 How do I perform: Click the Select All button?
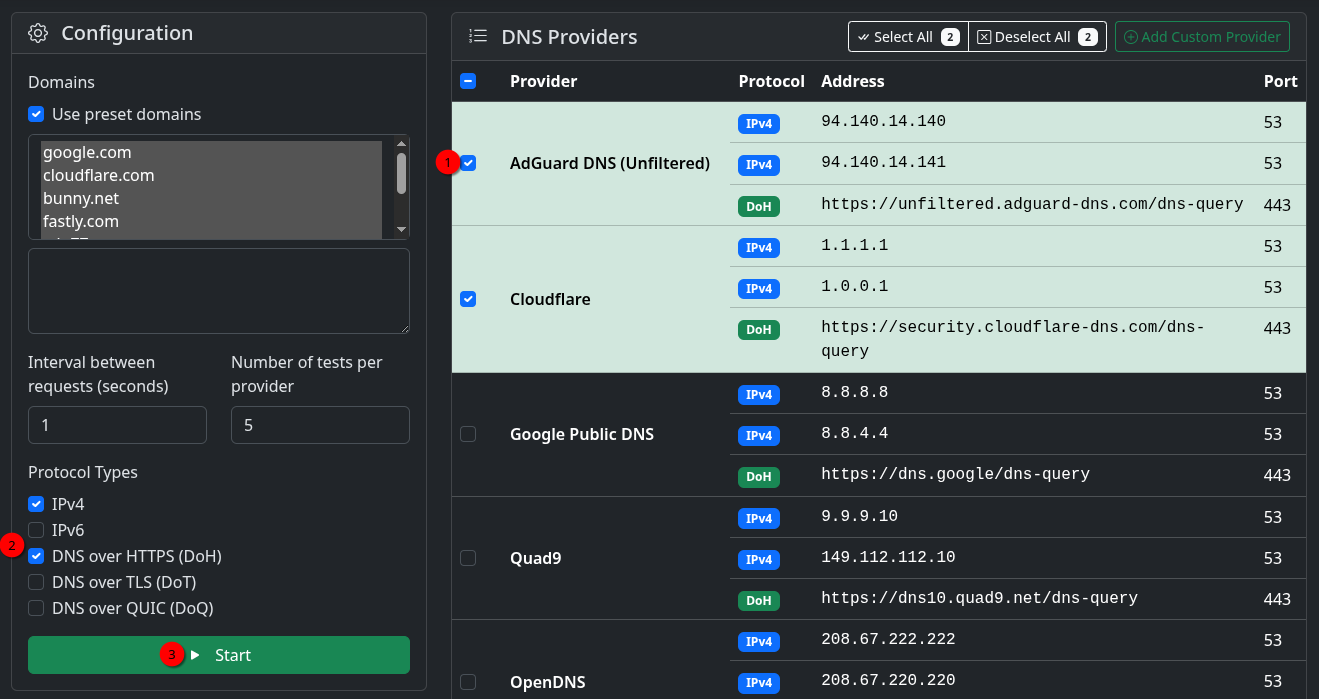(x=908, y=37)
